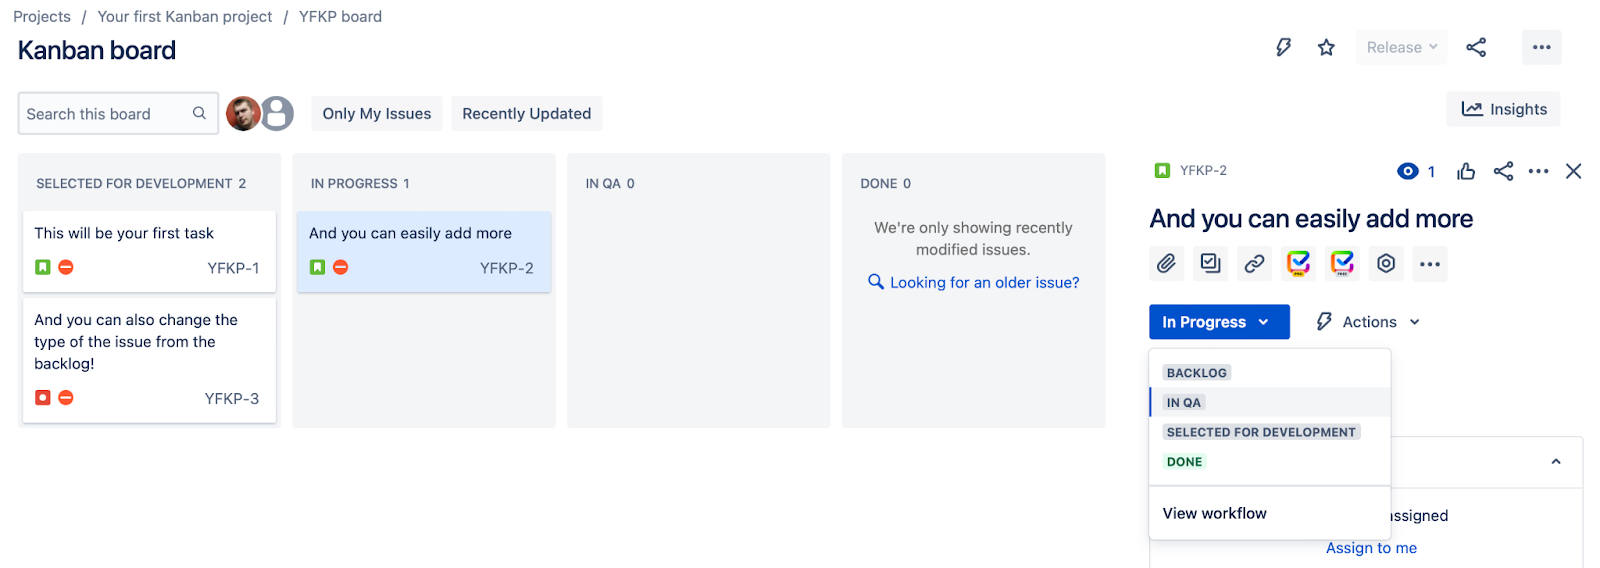Open the Release dropdown

[x=1401, y=47]
